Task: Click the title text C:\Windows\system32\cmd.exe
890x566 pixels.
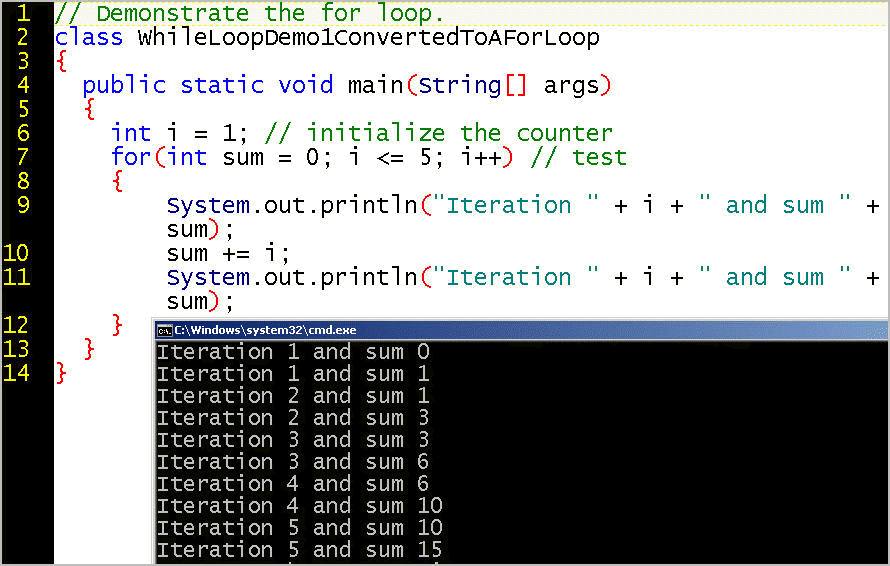Action: pyautogui.click(x=265, y=330)
